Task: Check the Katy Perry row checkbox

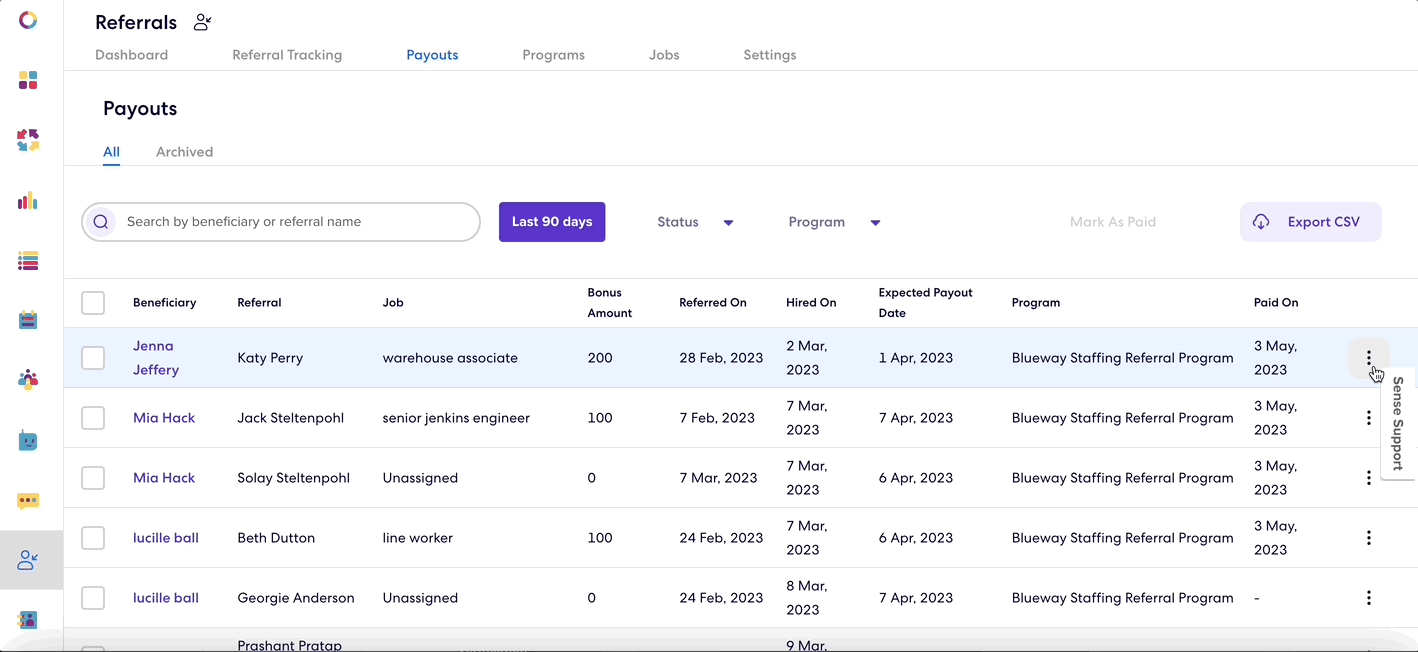Action: [93, 358]
